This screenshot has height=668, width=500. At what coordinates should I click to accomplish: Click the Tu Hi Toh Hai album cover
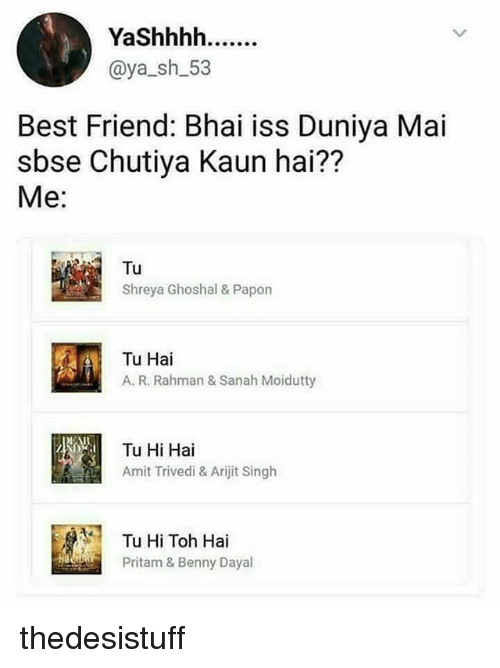tap(77, 549)
